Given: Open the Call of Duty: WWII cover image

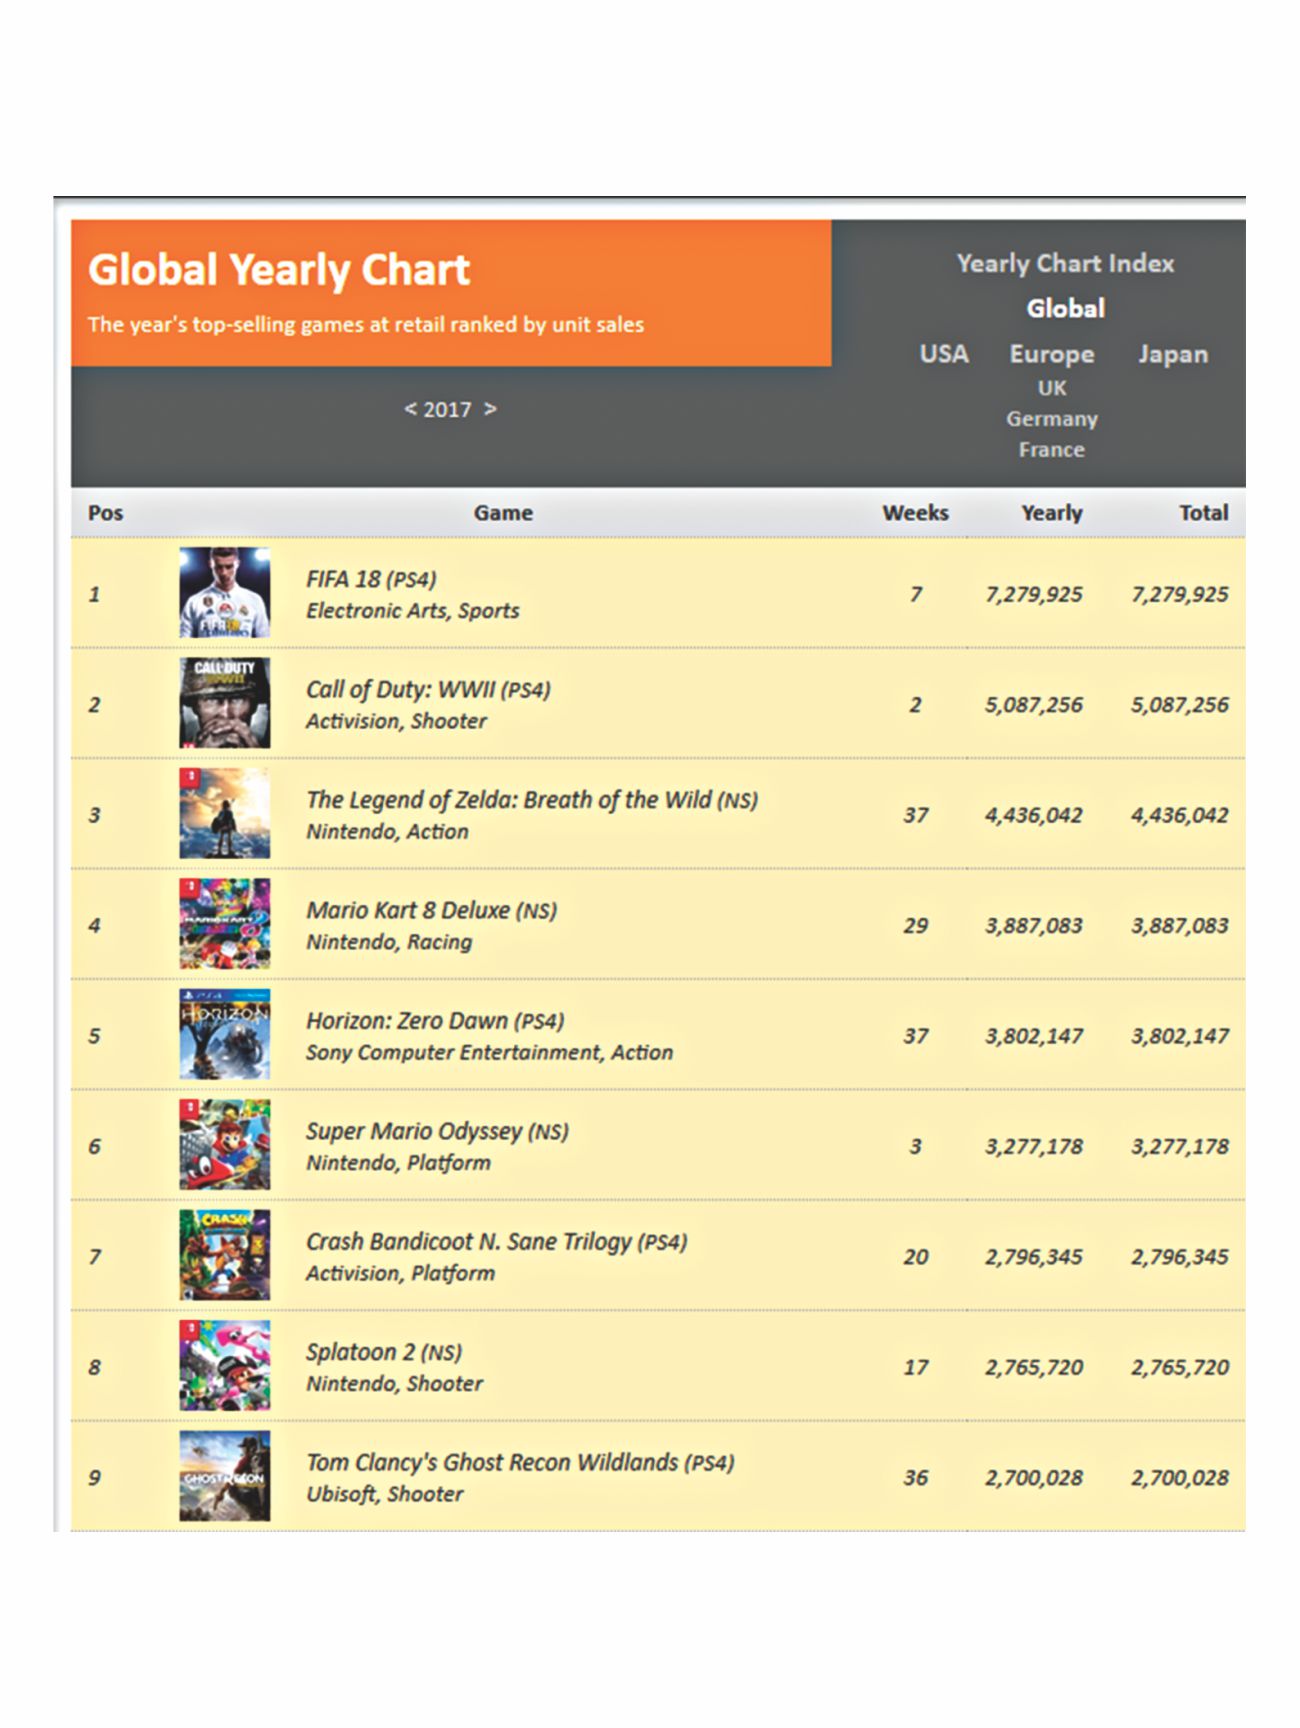Looking at the screenshot, I should pyautogui.click(x=224, y=703).
